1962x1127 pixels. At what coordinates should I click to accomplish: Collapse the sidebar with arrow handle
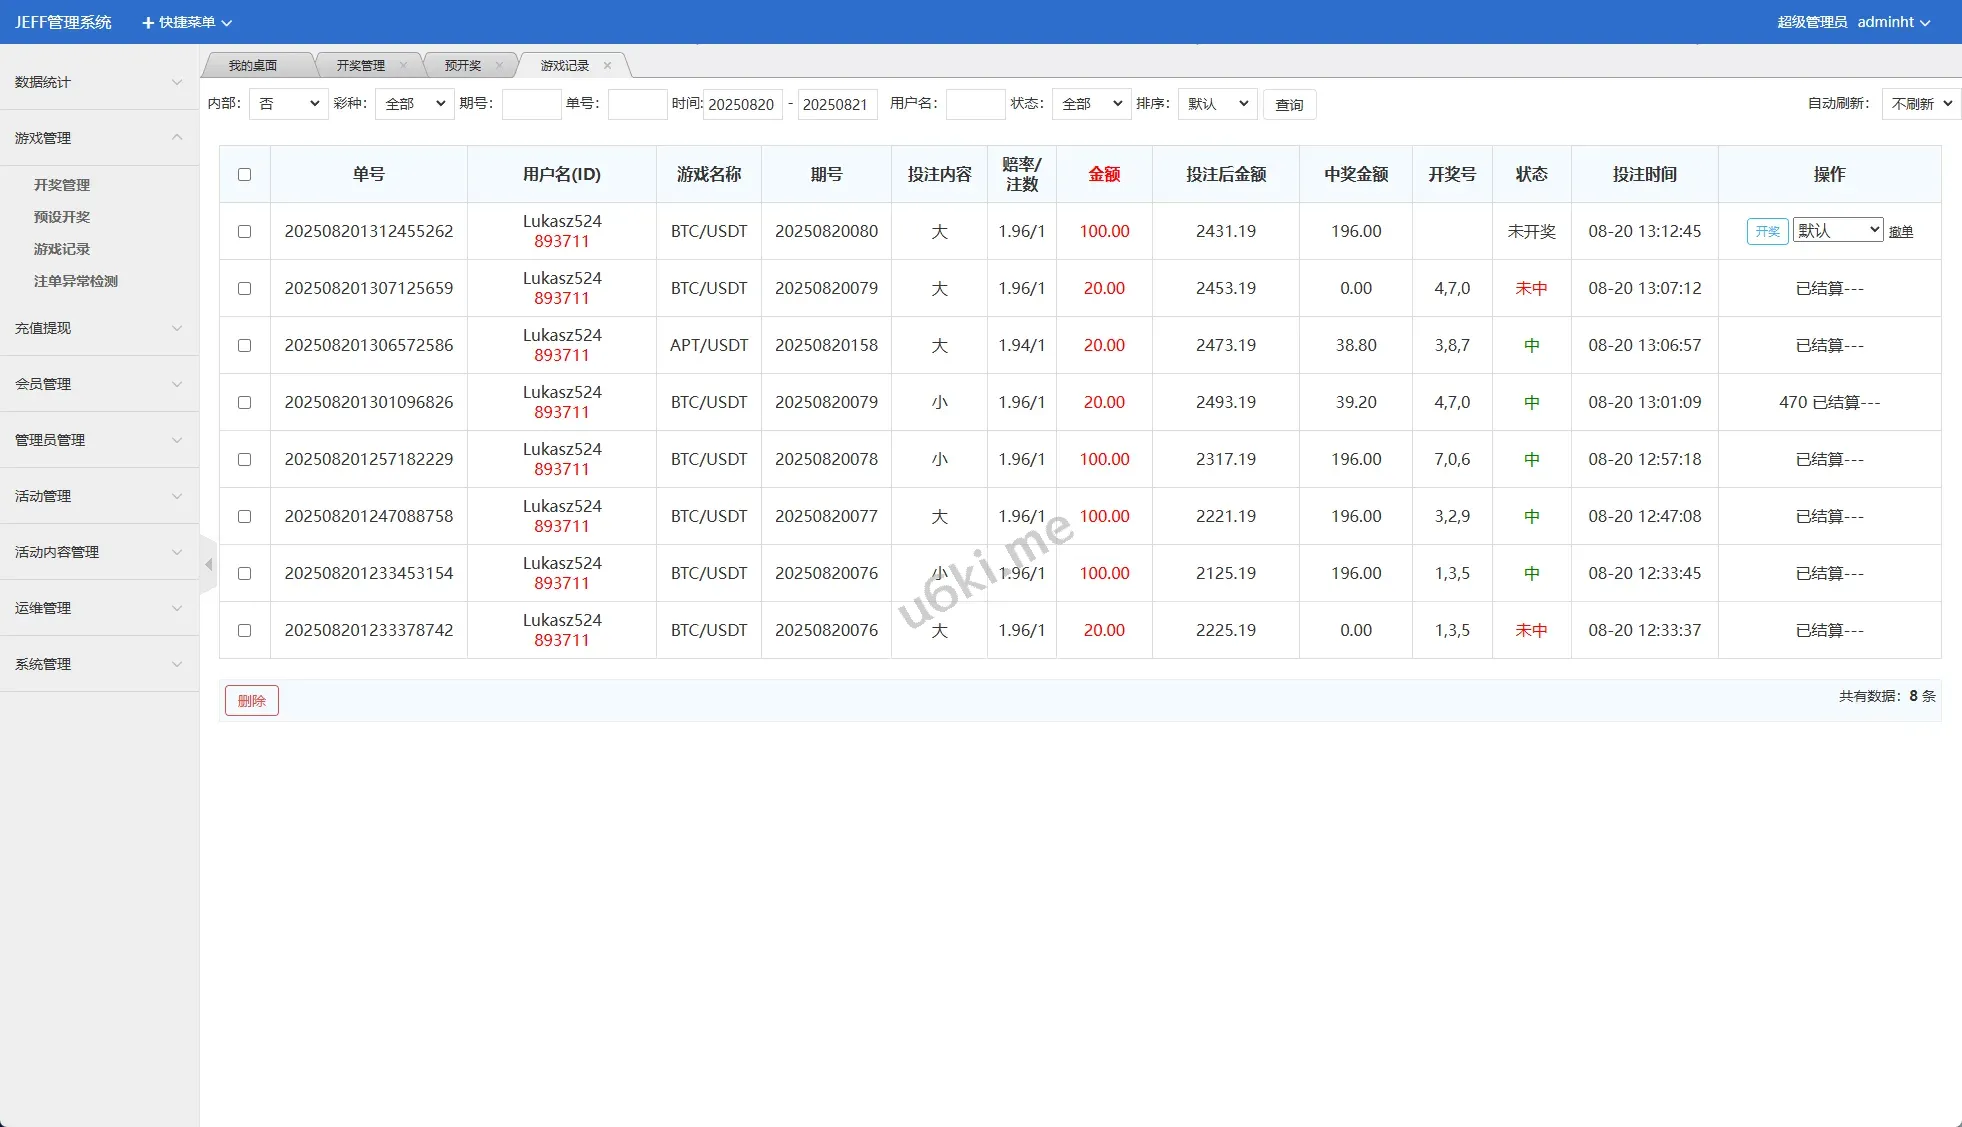click(208, 565)
